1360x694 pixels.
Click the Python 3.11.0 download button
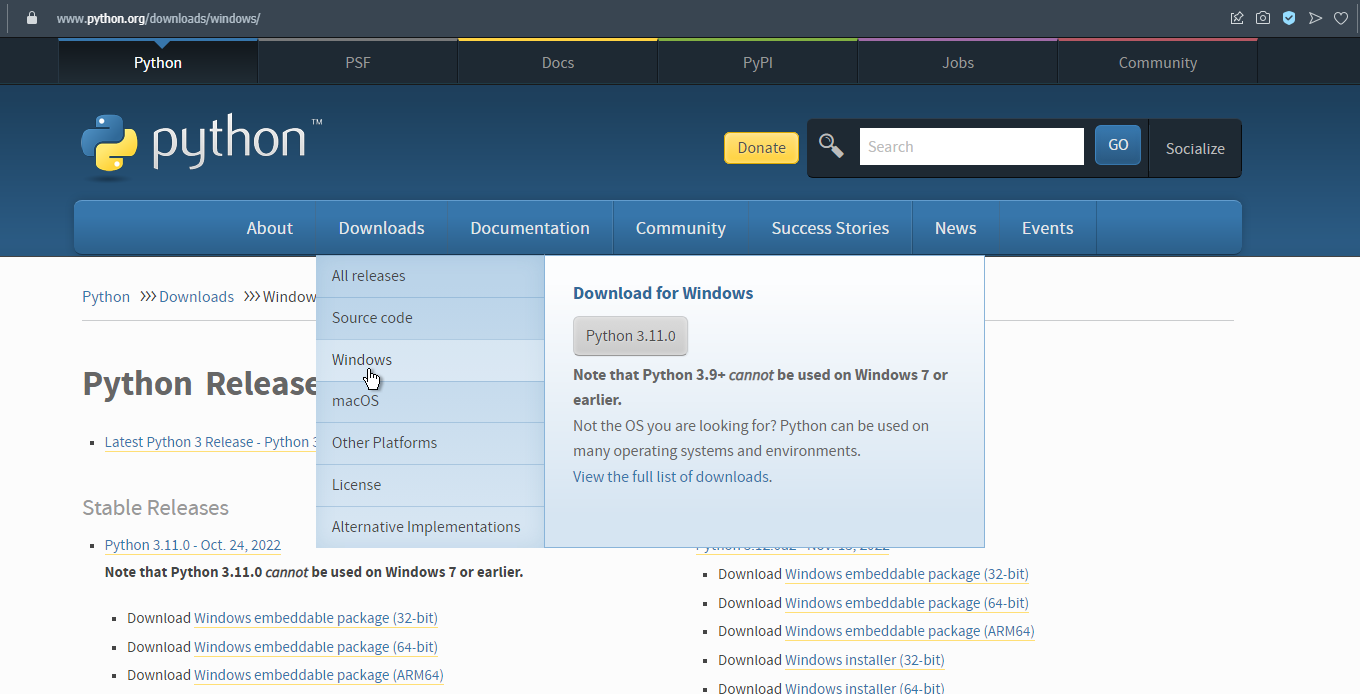click(631, 336)
